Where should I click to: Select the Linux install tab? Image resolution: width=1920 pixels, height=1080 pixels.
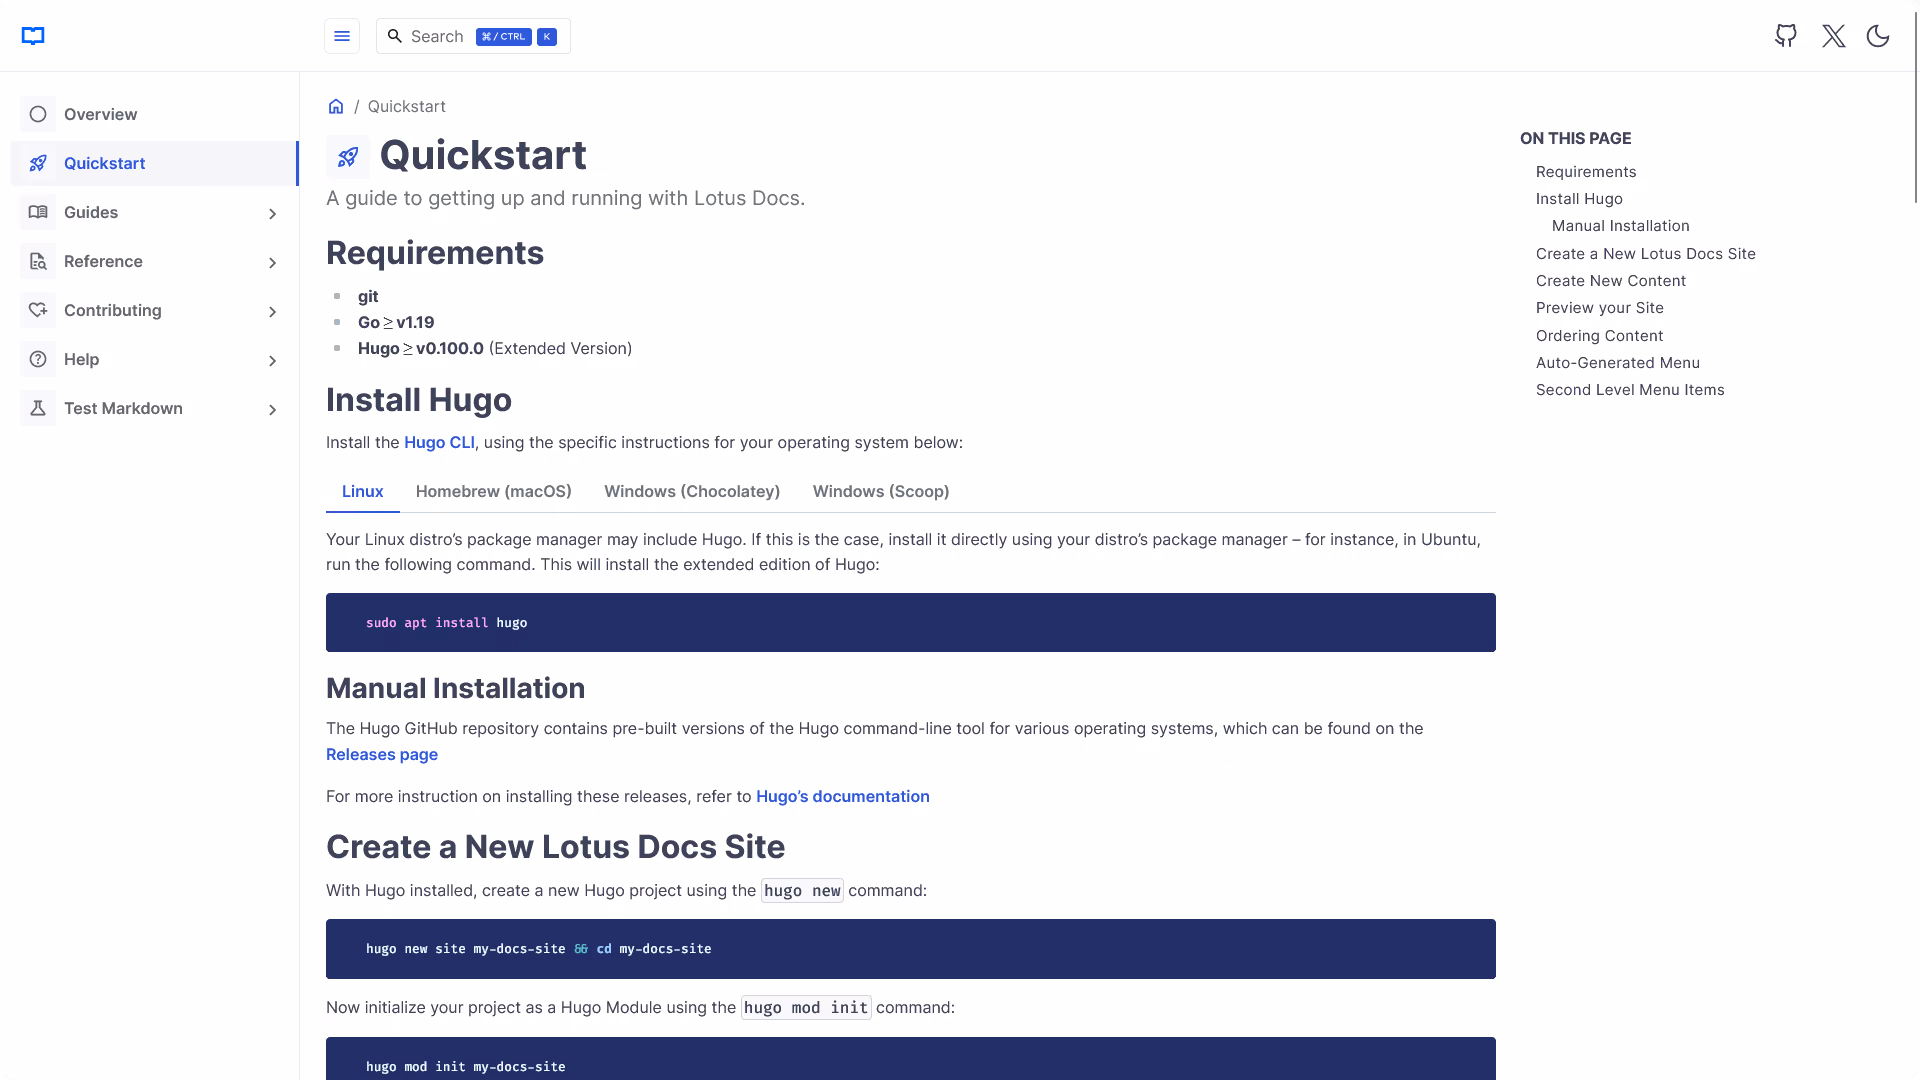coord(362,491)
